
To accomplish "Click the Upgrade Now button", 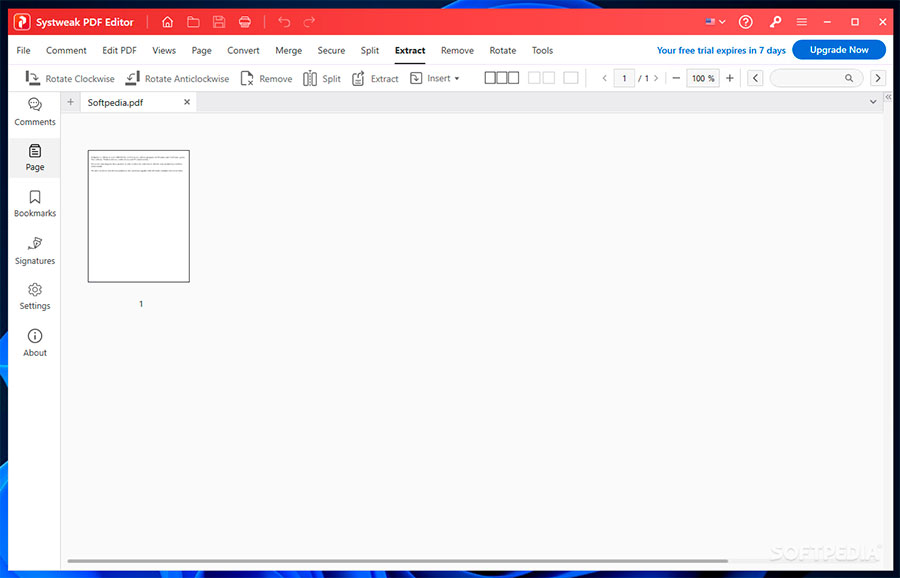I will [x=838, y=50].
